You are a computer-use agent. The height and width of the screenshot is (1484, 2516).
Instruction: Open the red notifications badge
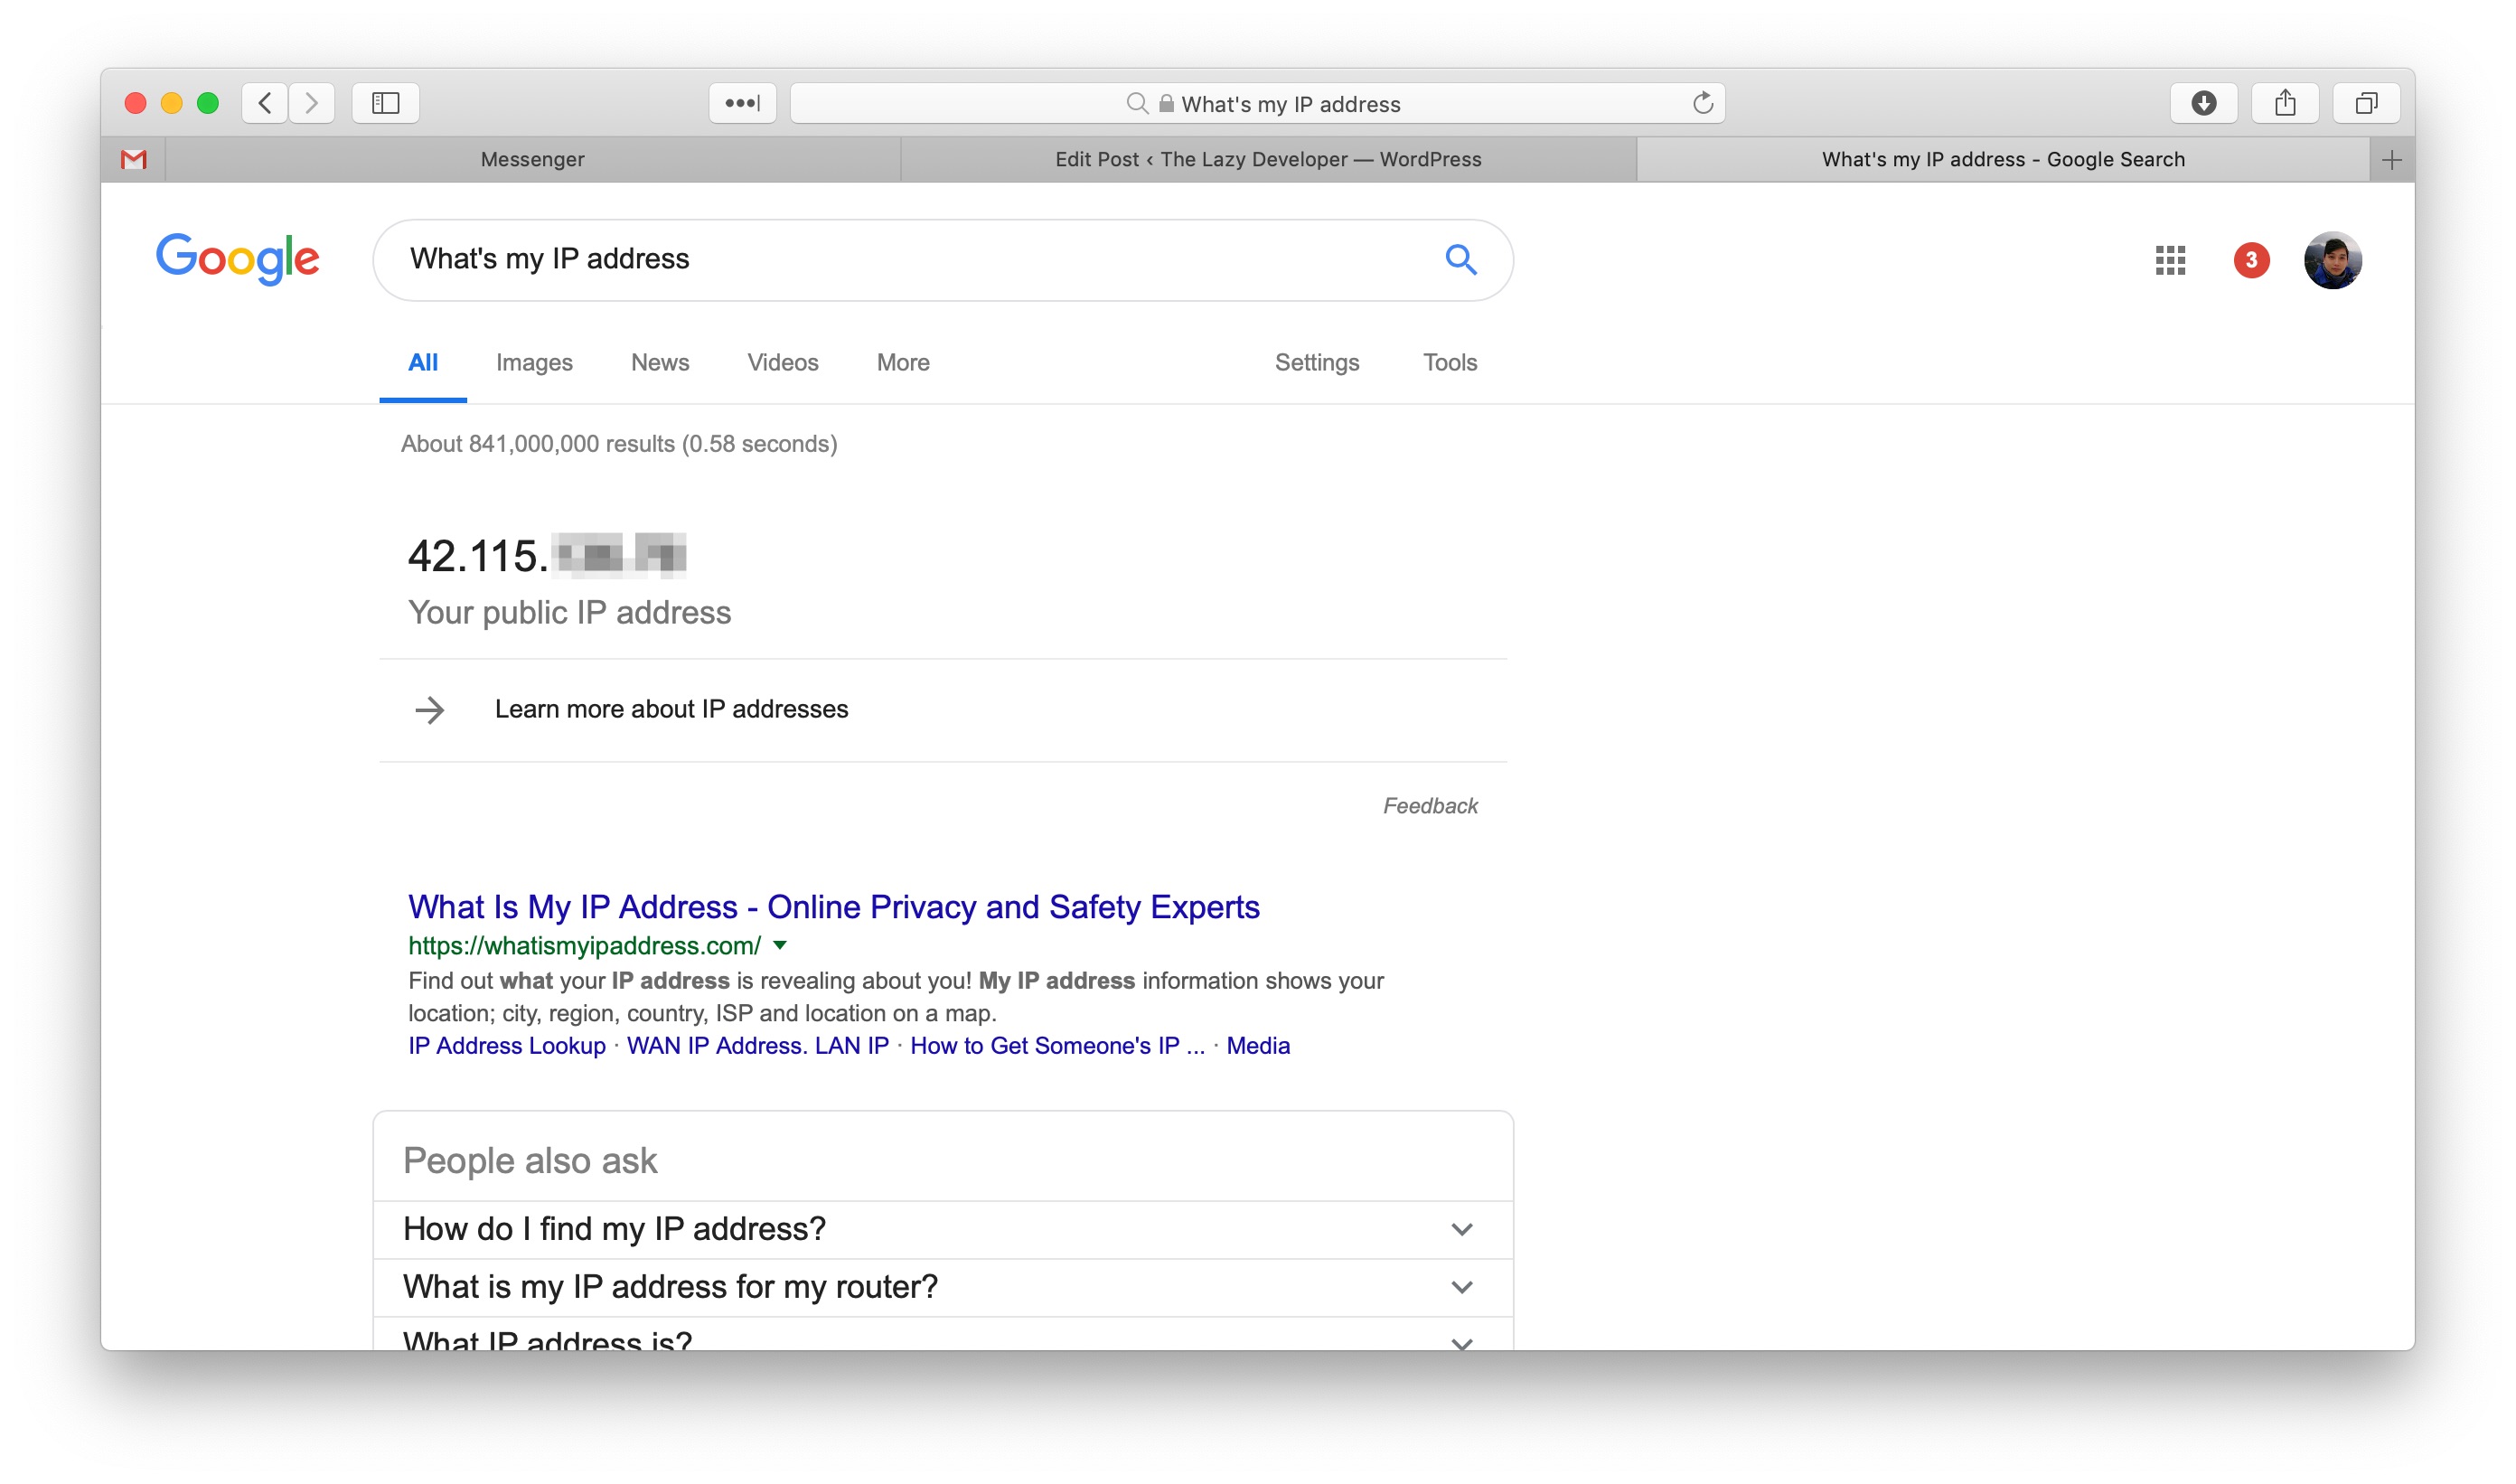point(2250,260)
